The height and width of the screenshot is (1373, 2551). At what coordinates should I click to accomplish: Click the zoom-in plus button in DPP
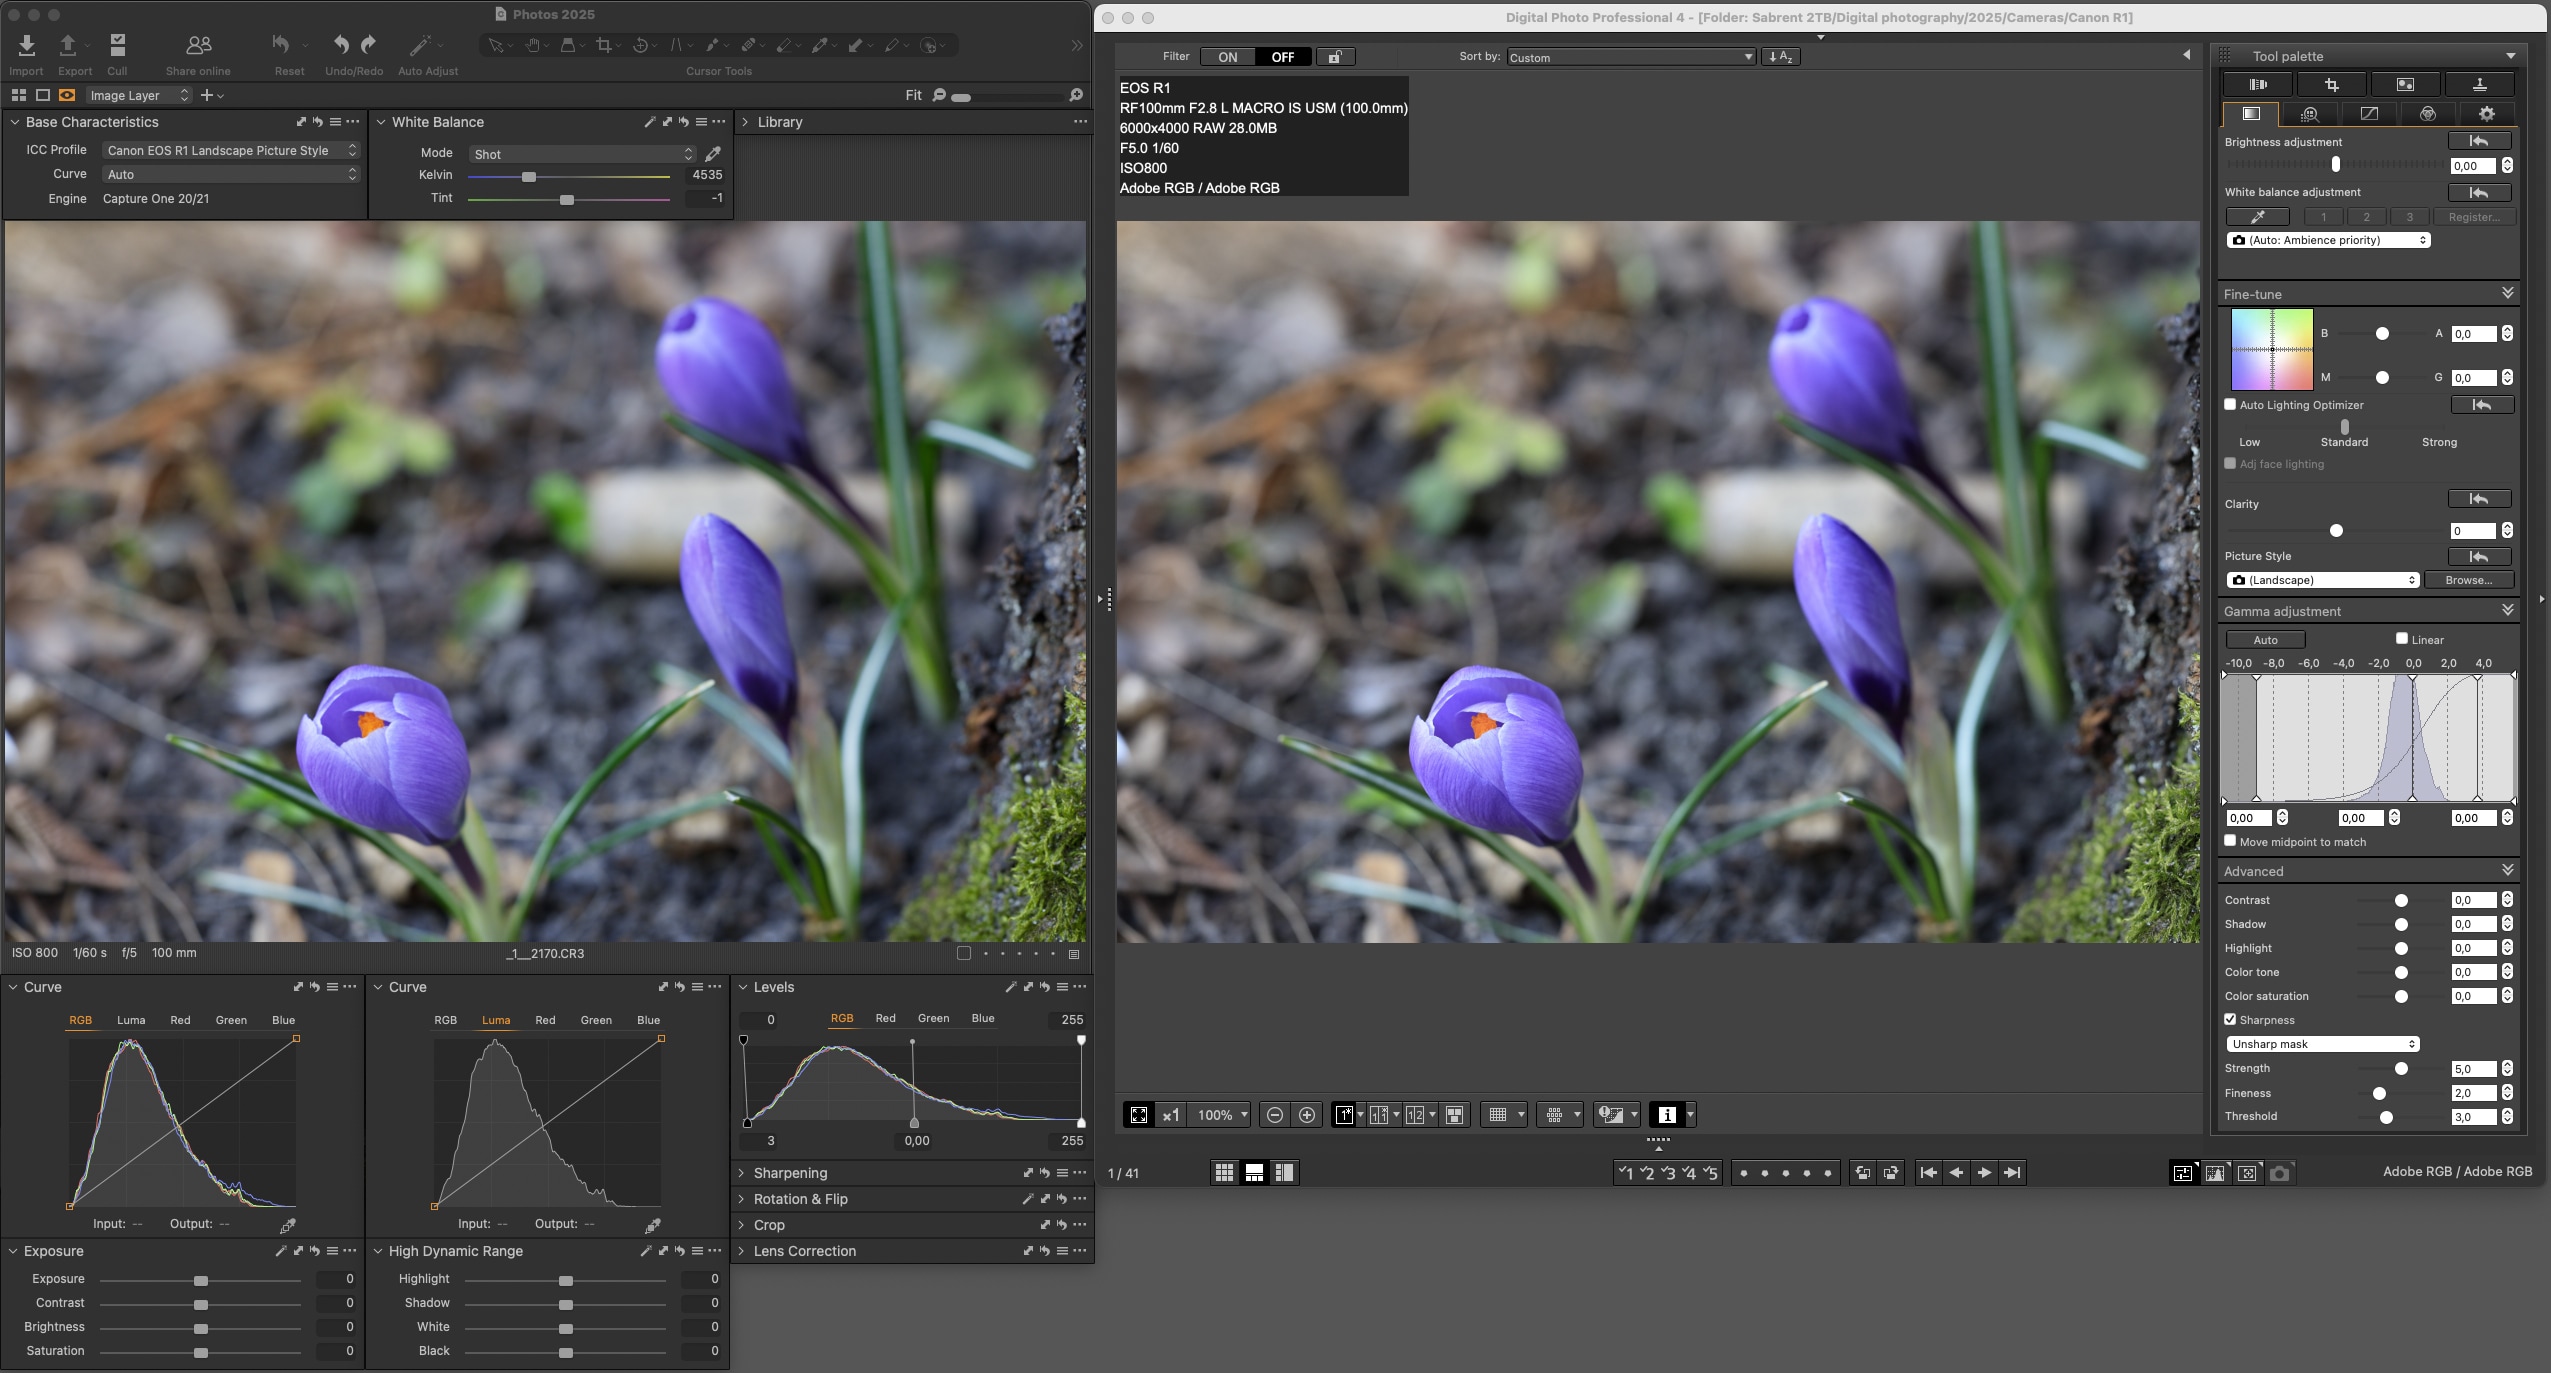coord(1306,1115)
